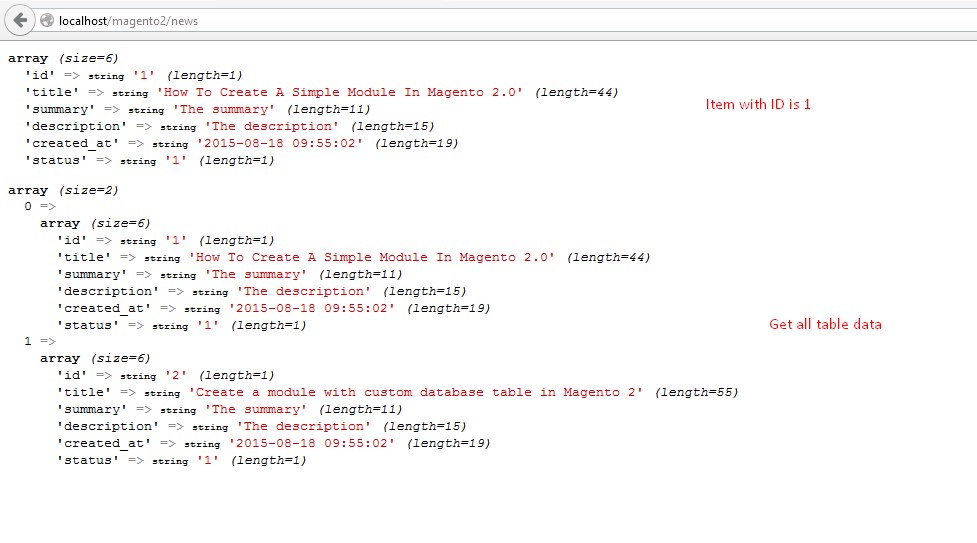Click the 'title' key beside 'Create a module'
Viewport: 977px width, 543px height.
(83, 392)
